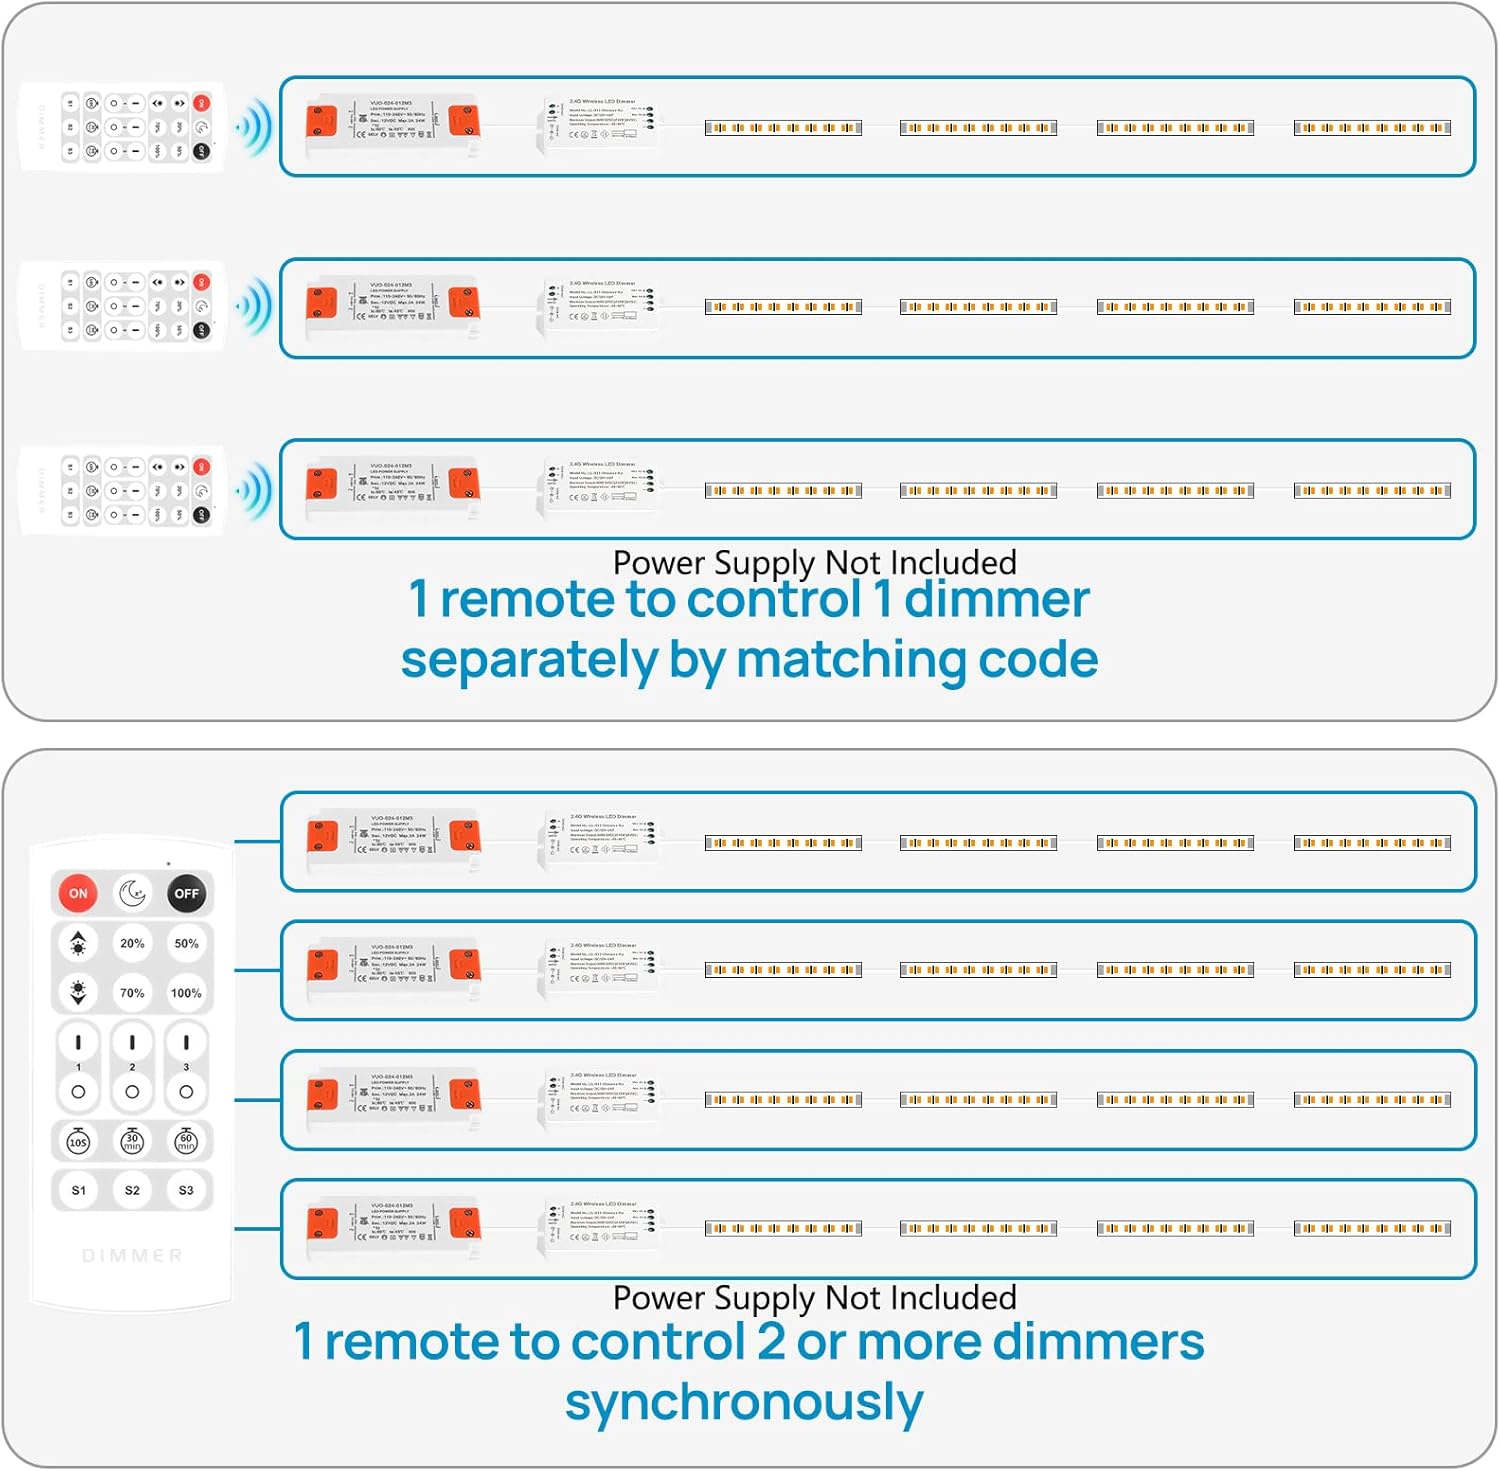
Task: Select the 100% brightness button
Action: point(187,993)
